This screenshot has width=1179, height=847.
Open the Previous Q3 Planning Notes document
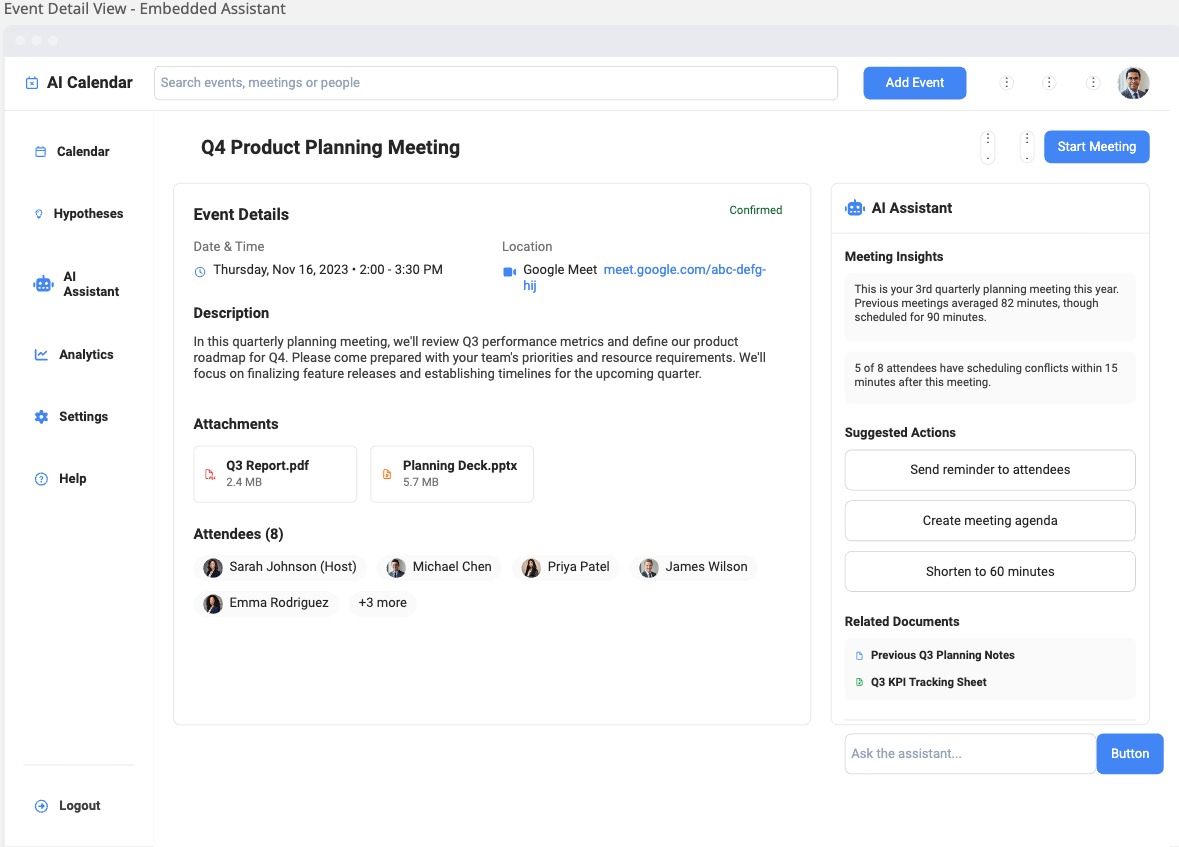941,655
